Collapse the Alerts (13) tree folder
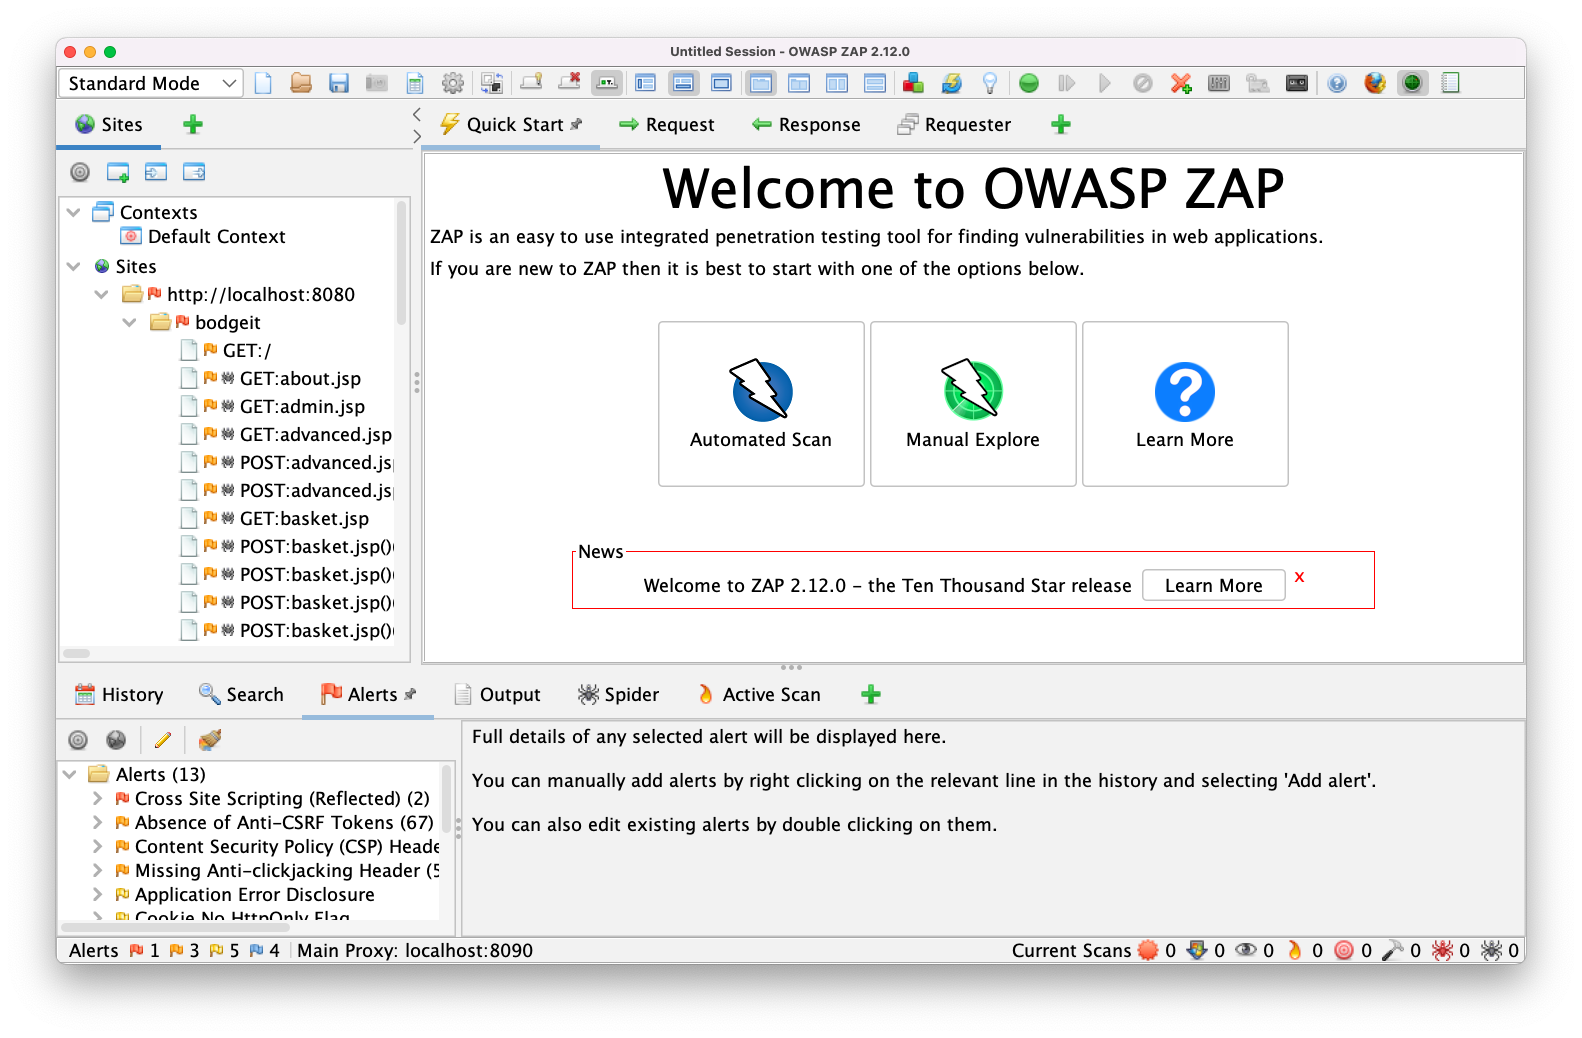The height and width of the screenshot is (1038, 1582). pyautogui.click(x=70, y=774)
